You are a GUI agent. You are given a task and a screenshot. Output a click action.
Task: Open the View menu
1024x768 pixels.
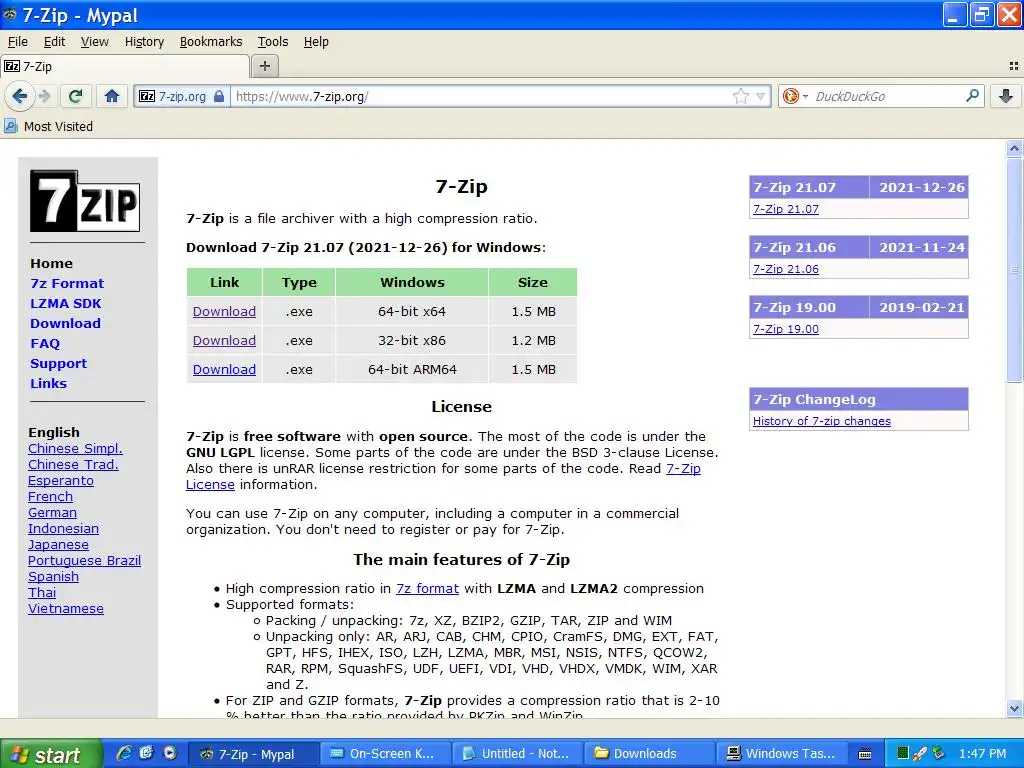click(x=95, y=42)
